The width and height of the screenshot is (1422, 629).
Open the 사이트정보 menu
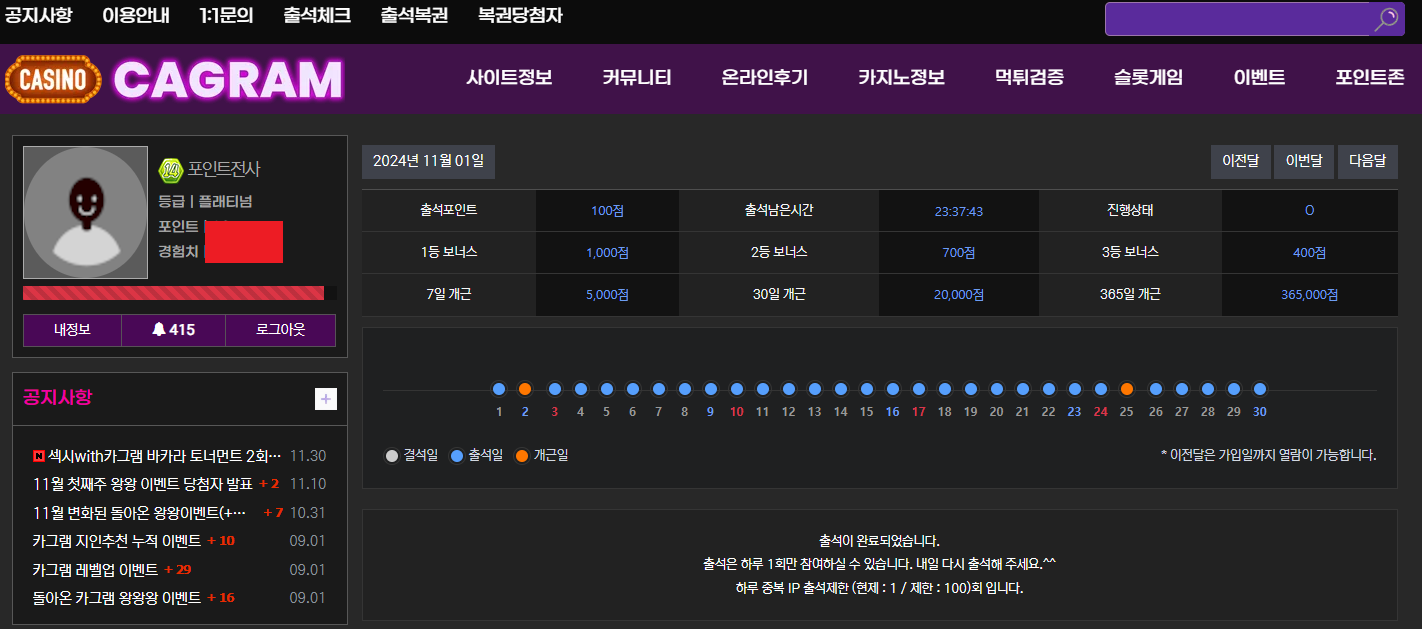509,78
